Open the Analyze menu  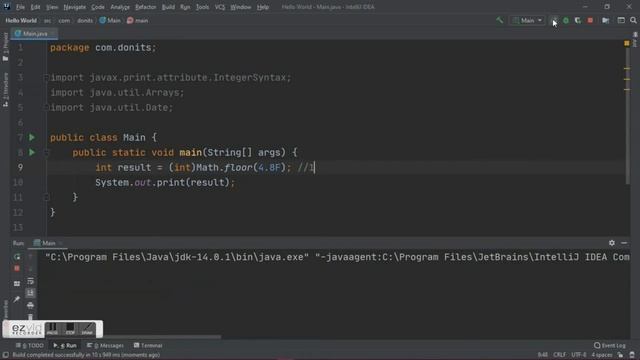point(120,7)
